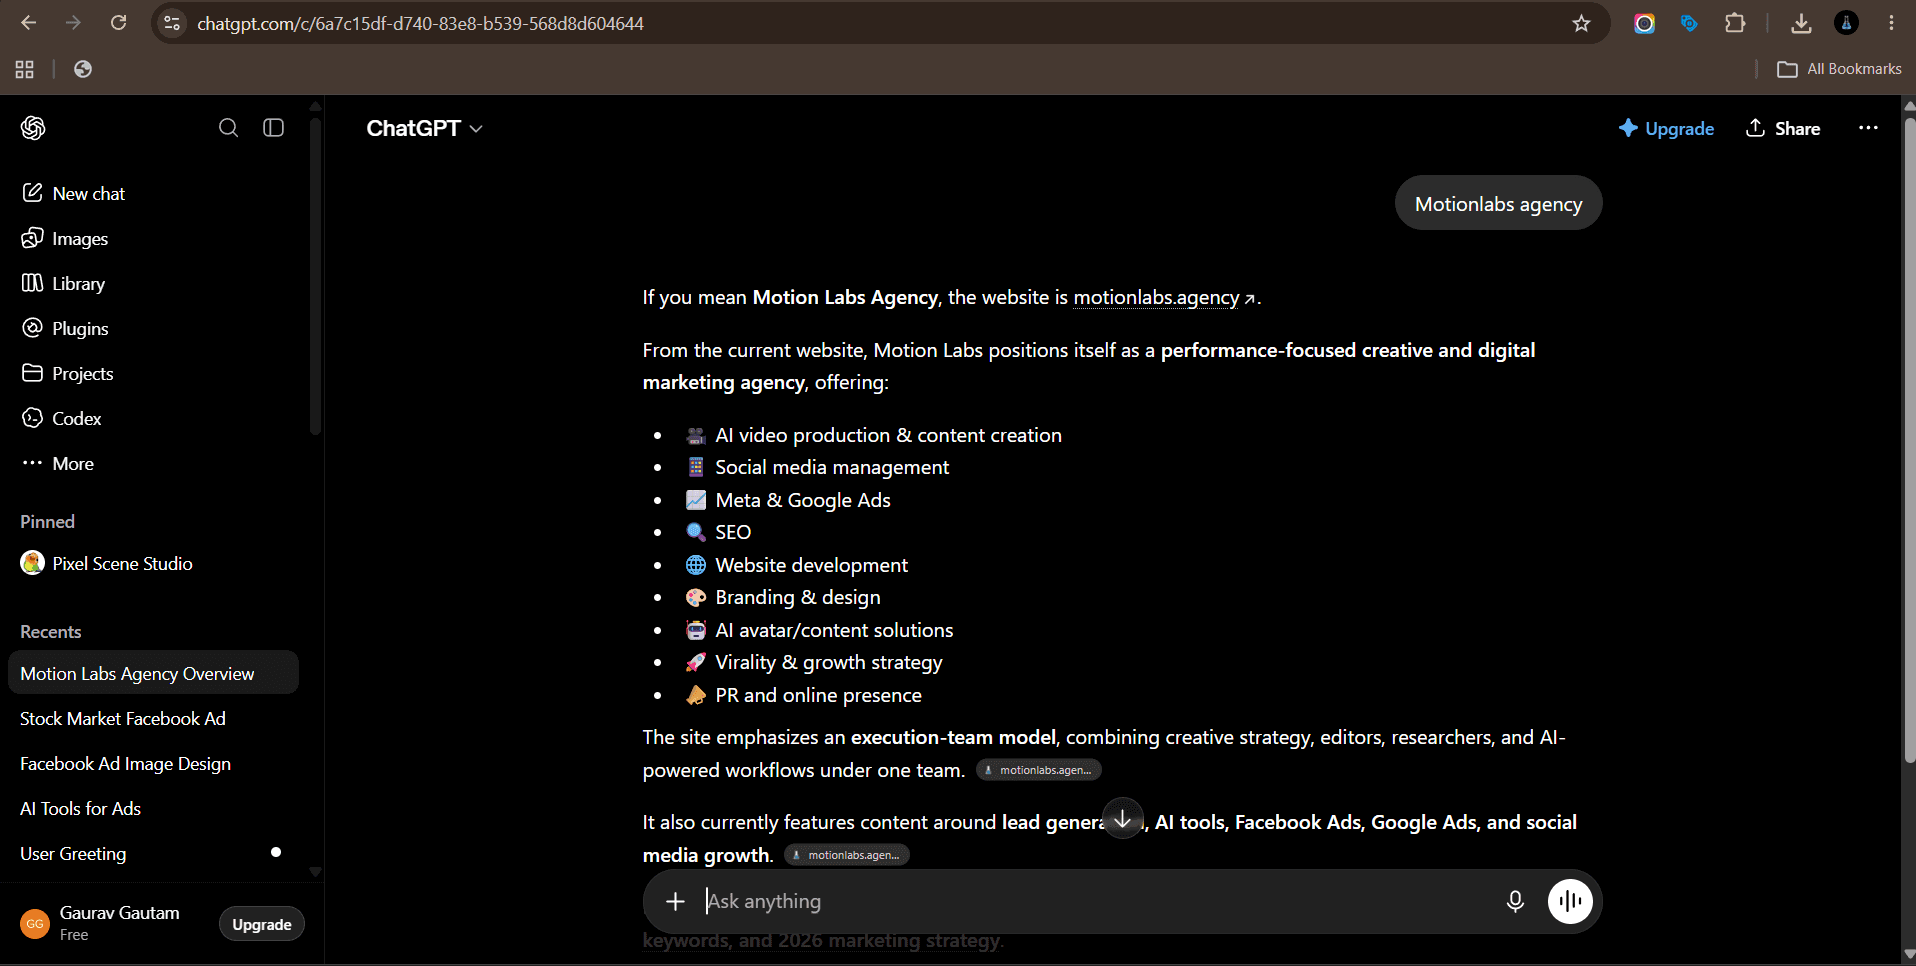
Task: Click the source chip after 'under one team.'
Action: click(1039, 770)
